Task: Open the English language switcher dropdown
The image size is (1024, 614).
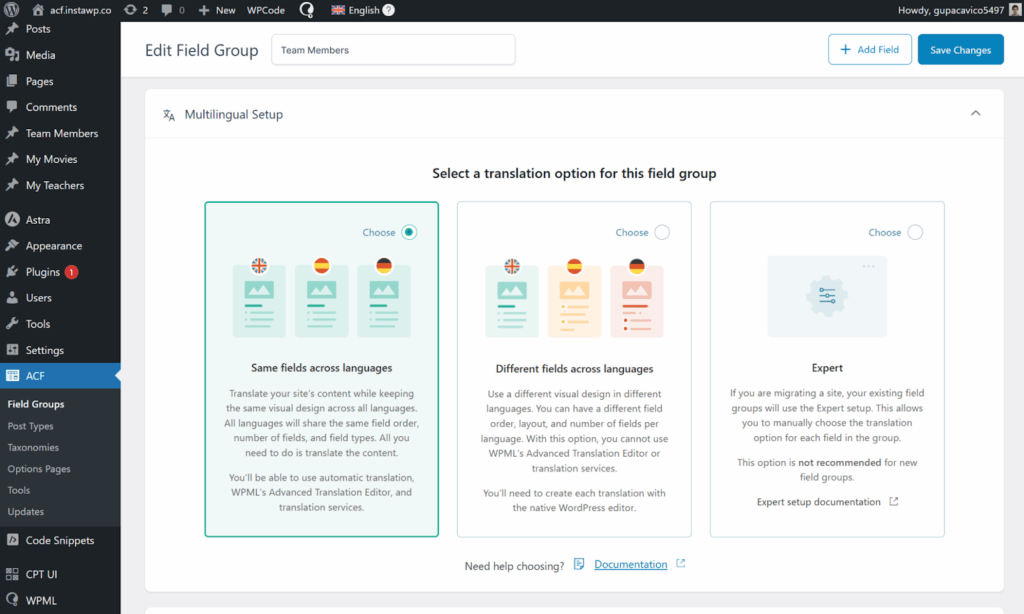Action: 356,11
